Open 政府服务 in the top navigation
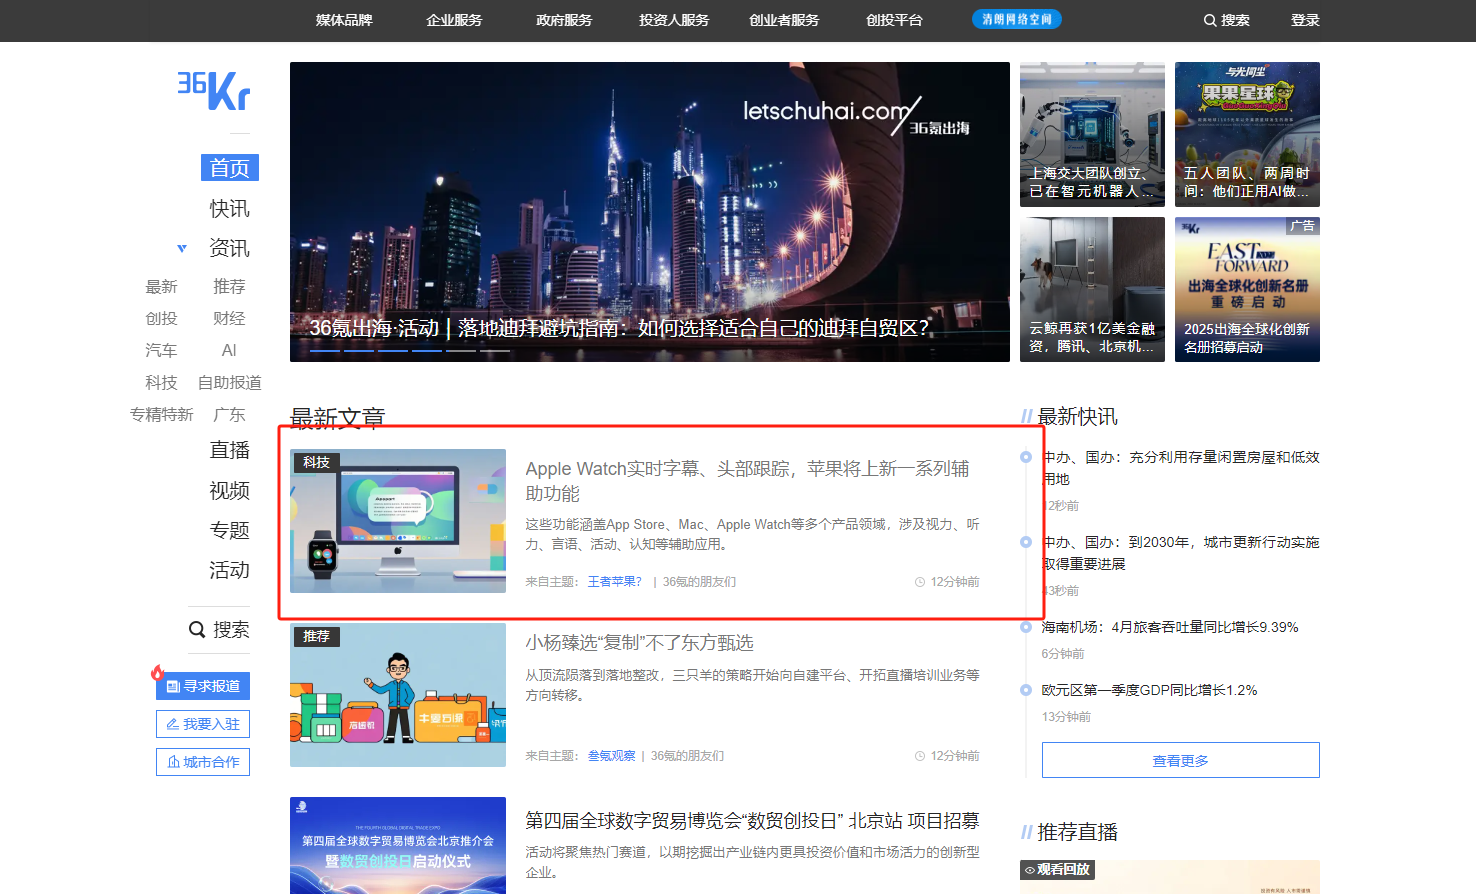Image resolution: width=1476 pixels, height=894 pixels. click(564, 20)
